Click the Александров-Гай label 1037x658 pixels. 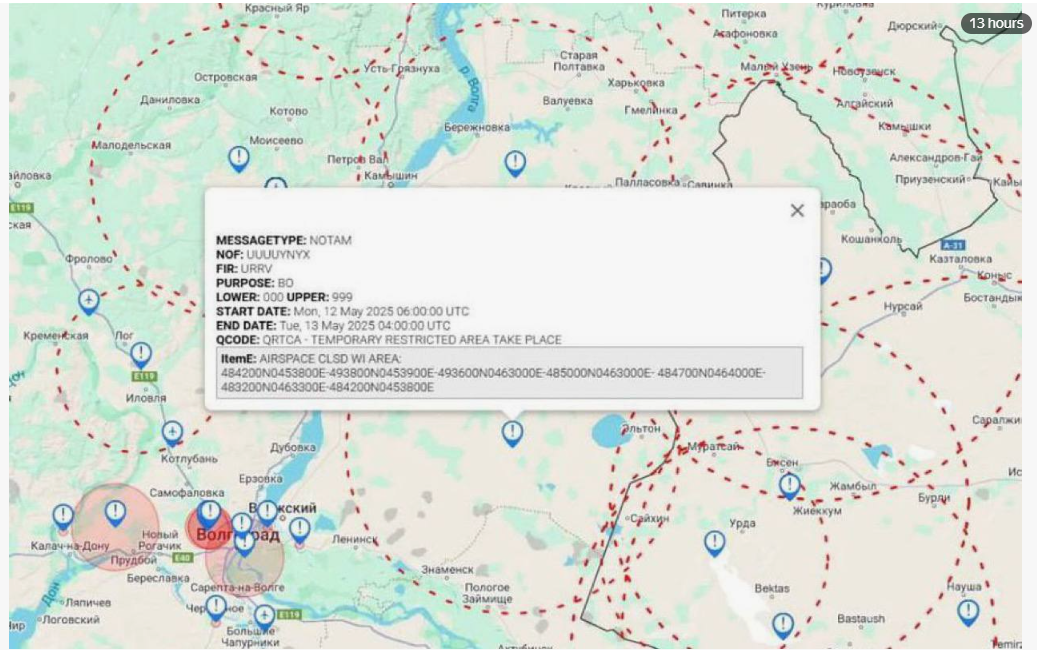[x=936, y=157]
